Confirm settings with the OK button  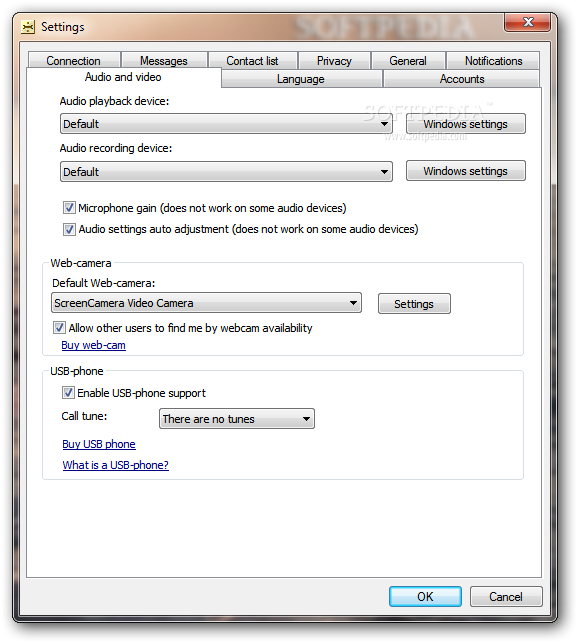pos(425,597)
